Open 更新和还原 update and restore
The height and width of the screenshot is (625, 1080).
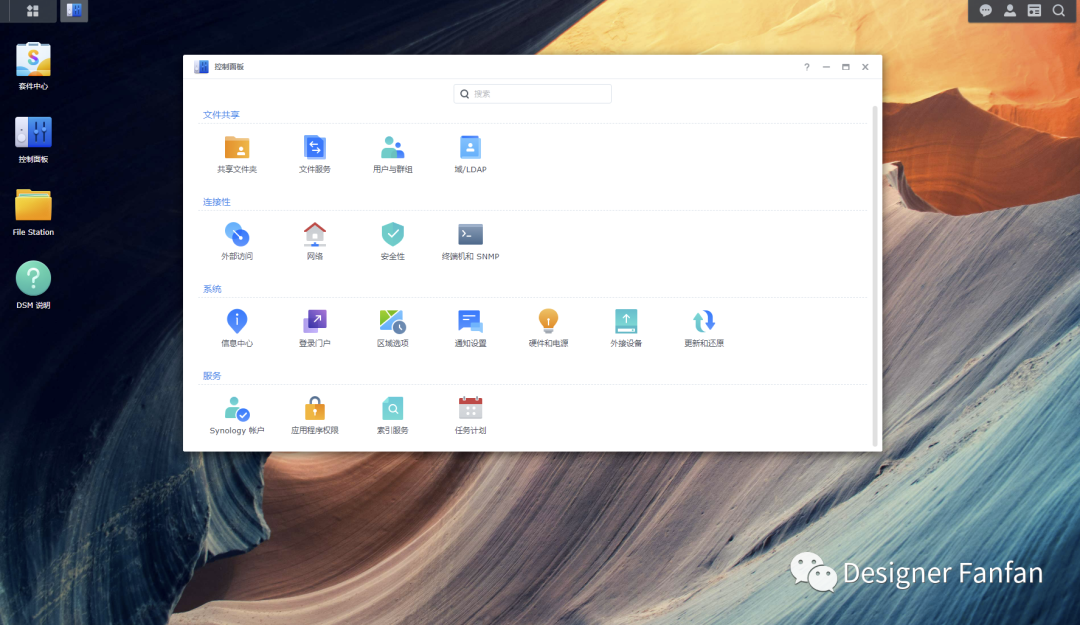[x=704, y=321]
